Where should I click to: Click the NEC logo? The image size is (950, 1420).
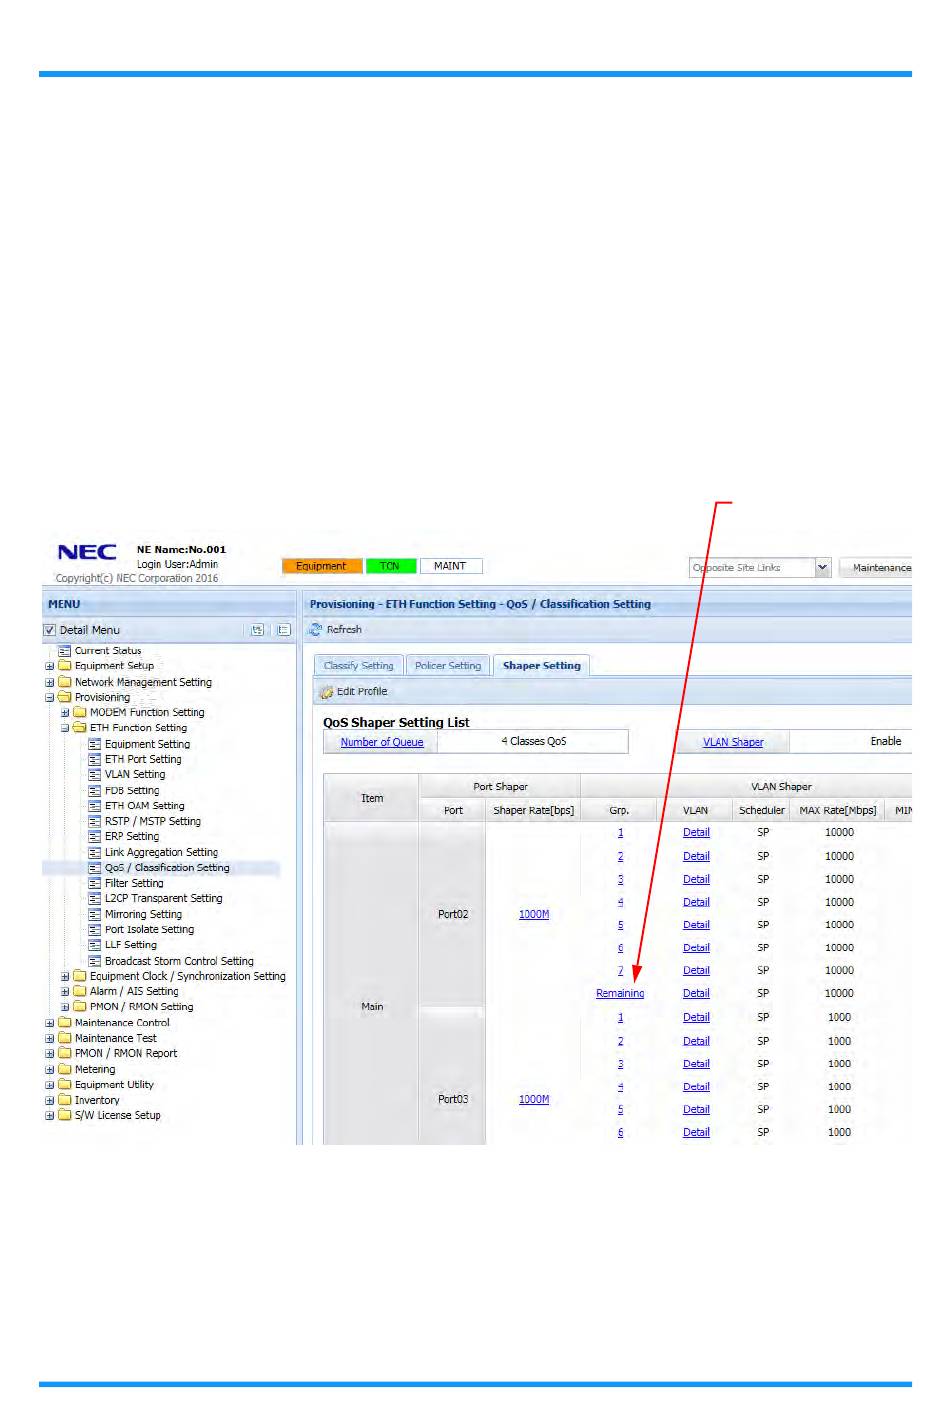coord(87,552)
